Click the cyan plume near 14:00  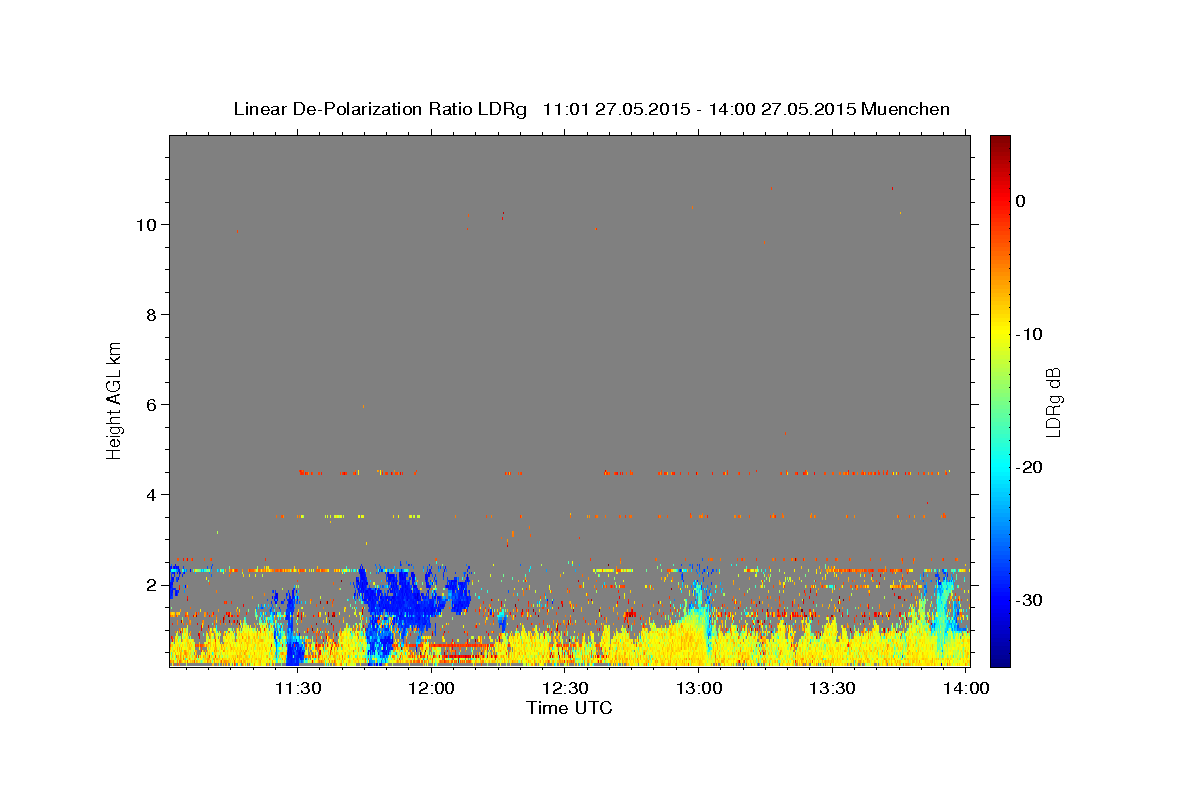[x=943, y=610]
